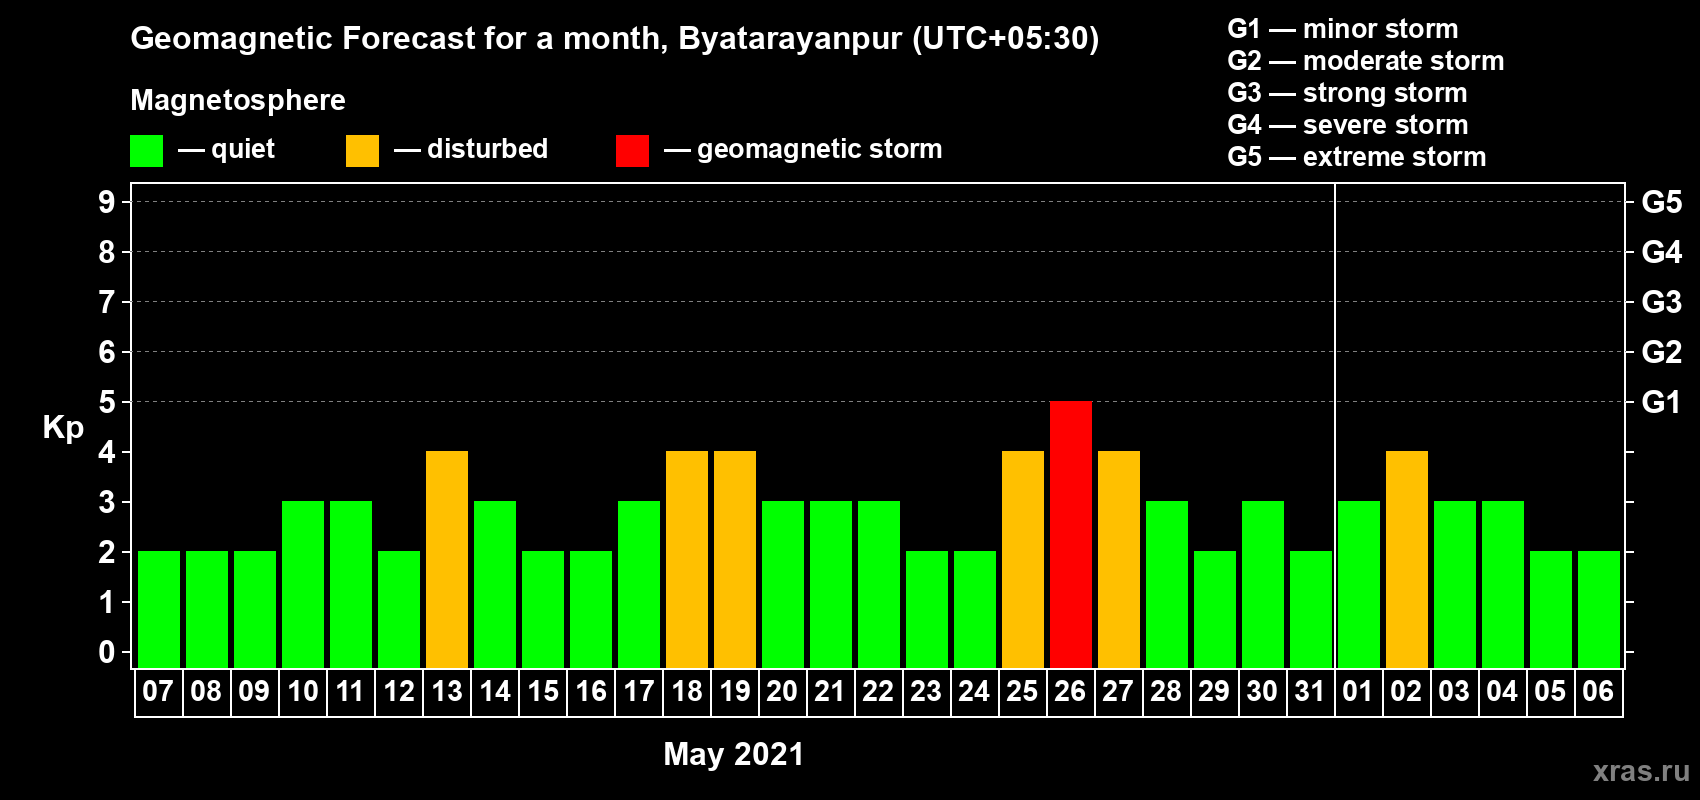Click the date label 31 on axis
1700x800 pixels.
click(x=1310, y=692)
